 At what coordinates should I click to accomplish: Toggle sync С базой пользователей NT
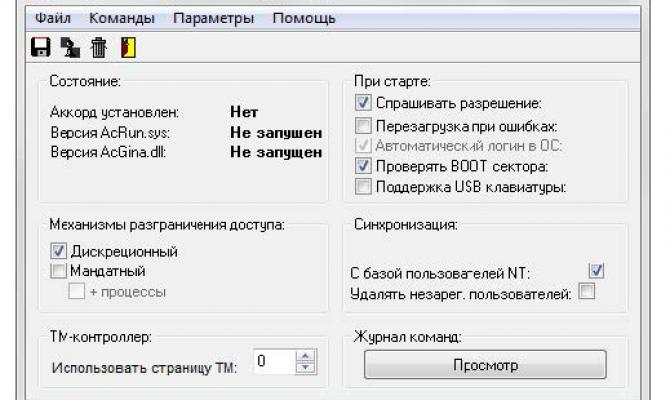point(596,270)
